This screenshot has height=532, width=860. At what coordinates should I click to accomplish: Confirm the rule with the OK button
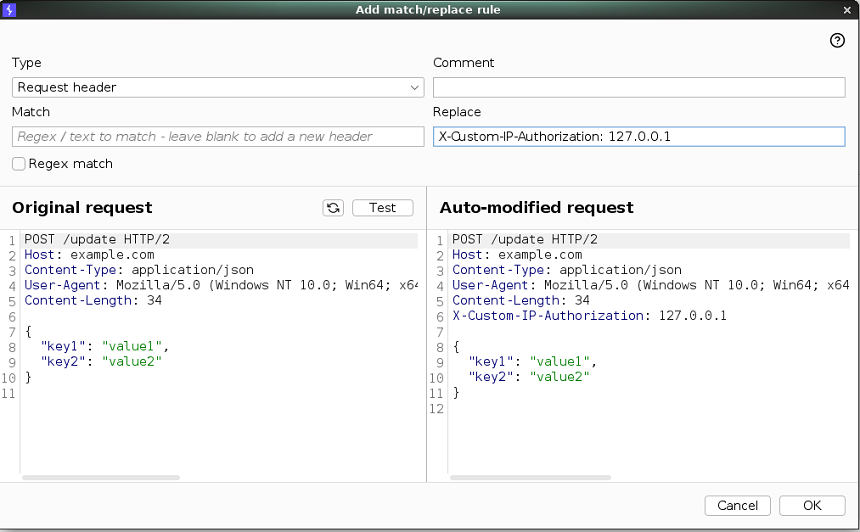click(x=812, y=506)
